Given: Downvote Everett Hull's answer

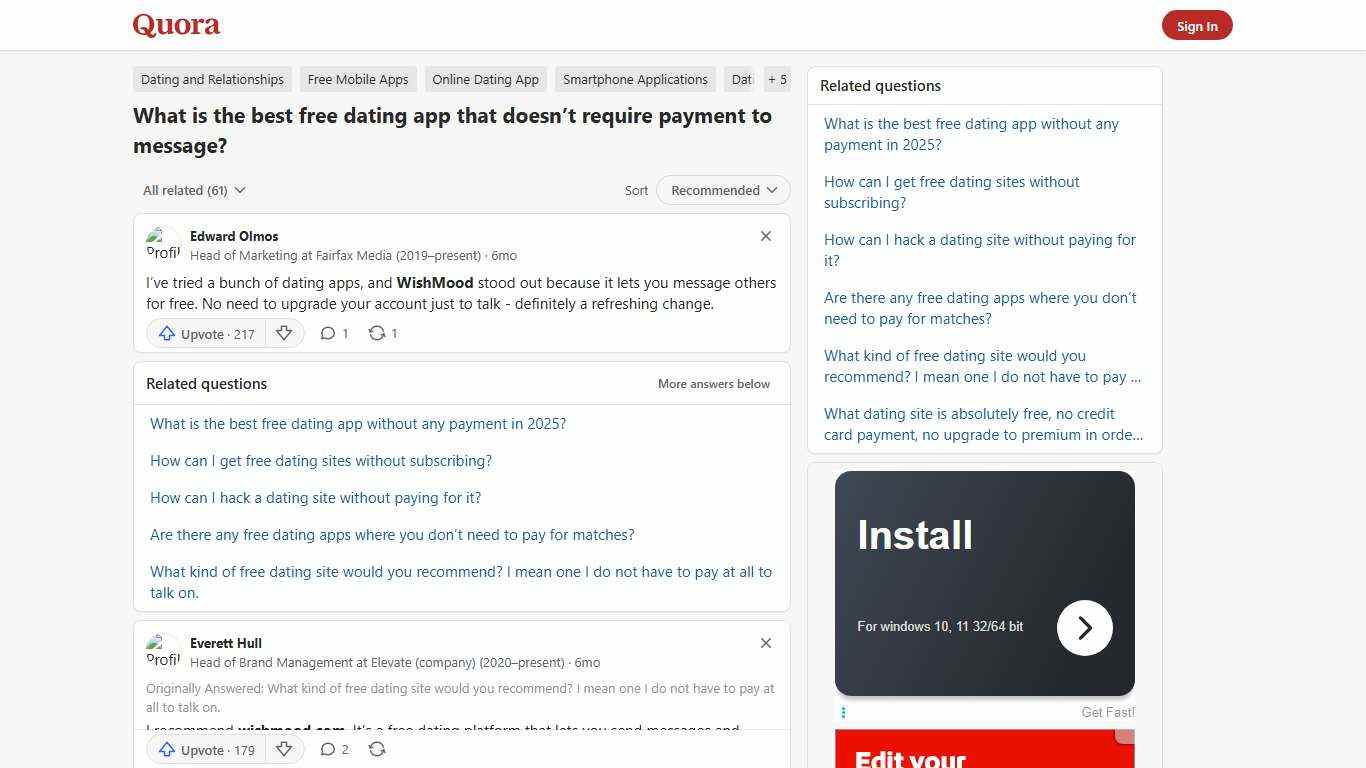Looking at the screenshot, I should click(x=284, y=749).
